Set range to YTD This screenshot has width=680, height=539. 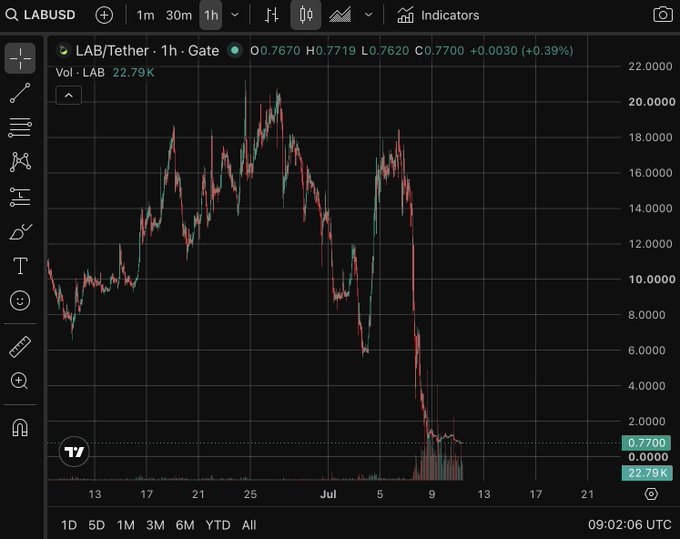tap(218, 525)
